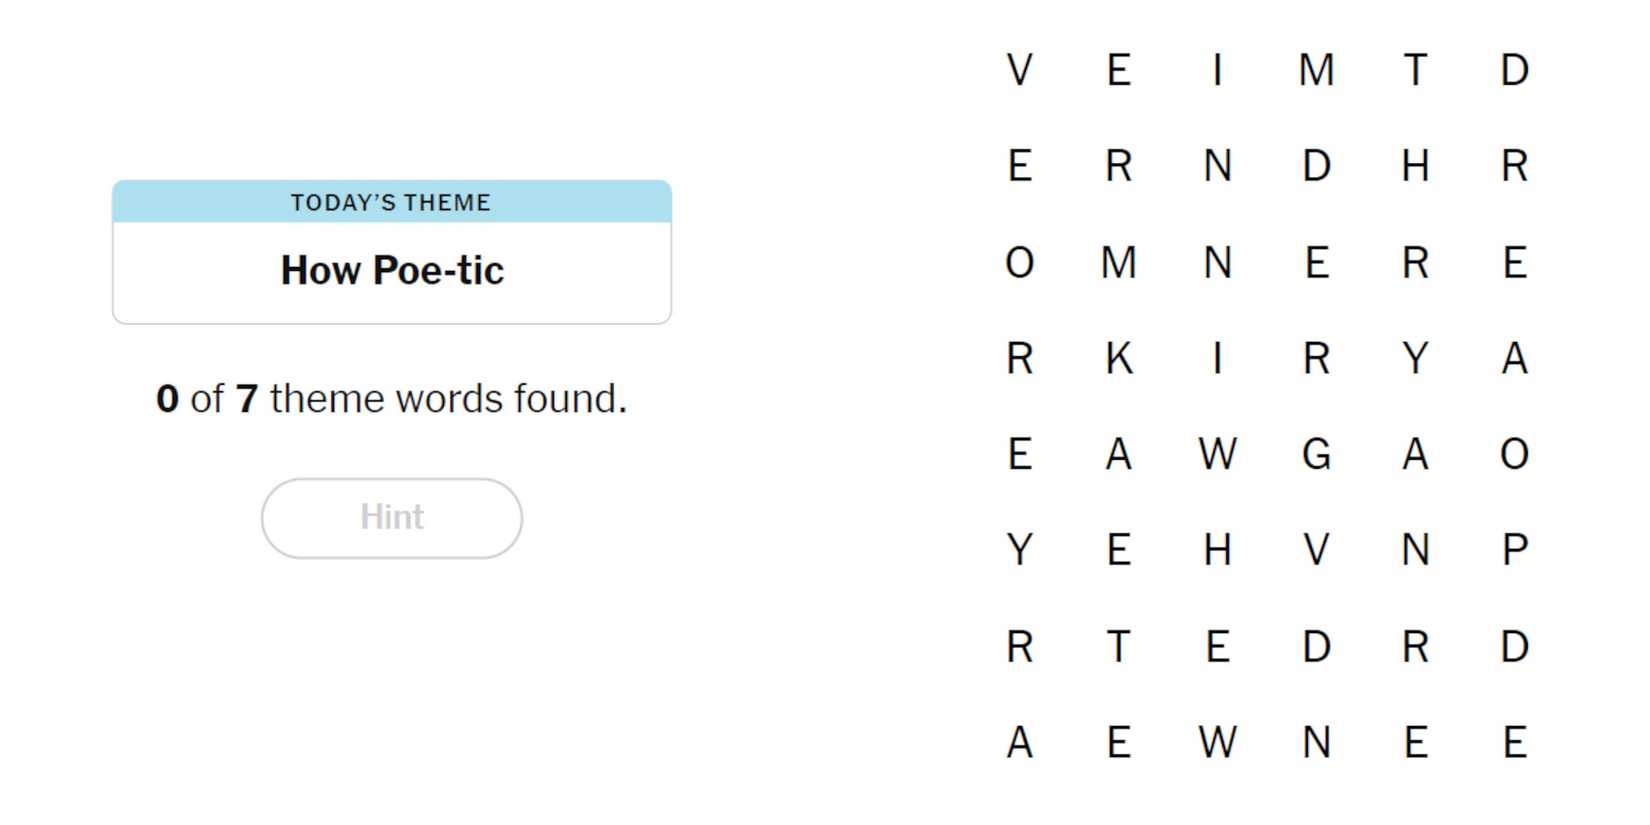Viewport: 1650px width, 825px height.
Task: Click the "How Poe-tic" theme title
Action: [392, 271]
